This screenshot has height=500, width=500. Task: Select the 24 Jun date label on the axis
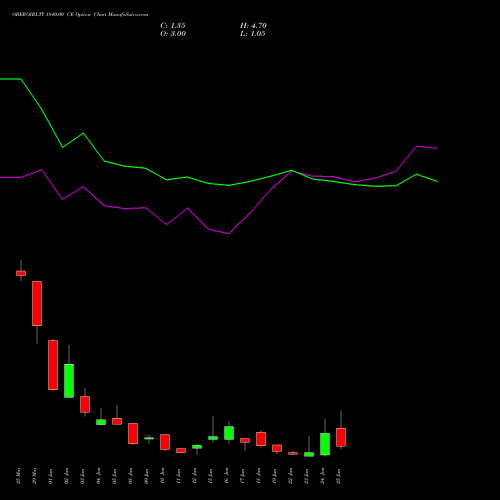323,476
